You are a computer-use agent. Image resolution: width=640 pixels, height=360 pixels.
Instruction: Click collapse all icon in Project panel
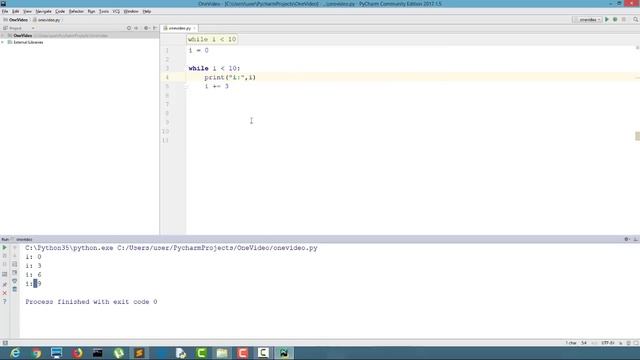click(136, 28)
